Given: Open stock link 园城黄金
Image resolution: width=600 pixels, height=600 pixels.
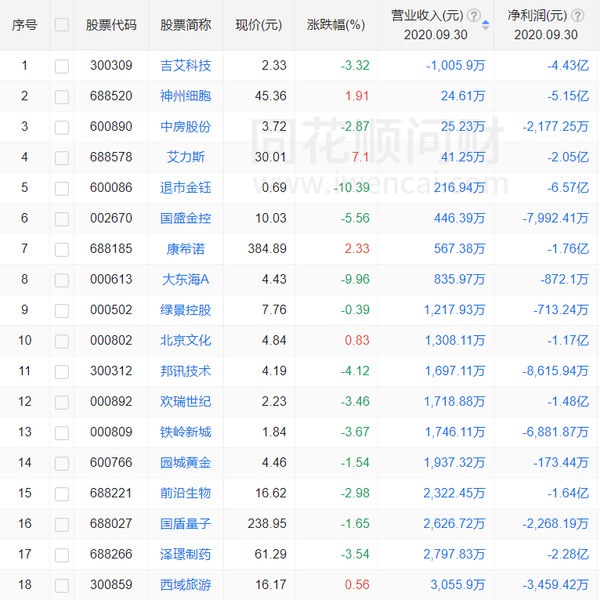Looking at the screenshot, I should tap(186, 463).
